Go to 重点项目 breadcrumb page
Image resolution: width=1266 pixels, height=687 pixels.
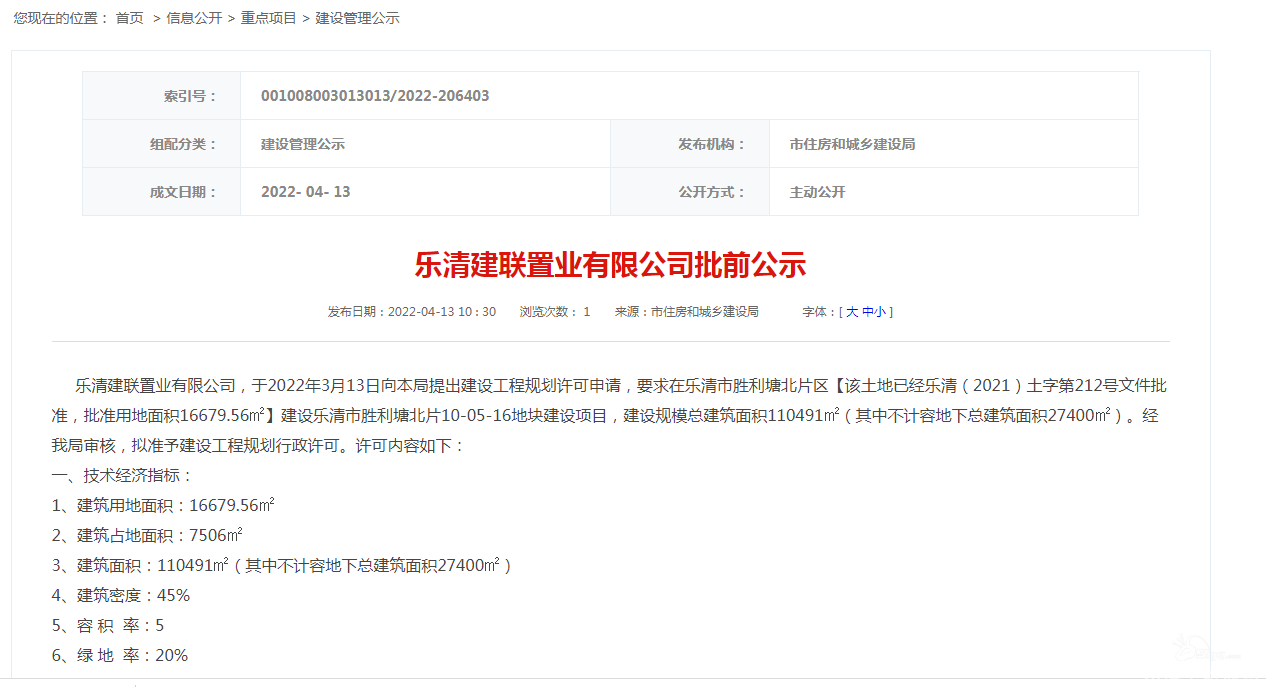point(268,18)
